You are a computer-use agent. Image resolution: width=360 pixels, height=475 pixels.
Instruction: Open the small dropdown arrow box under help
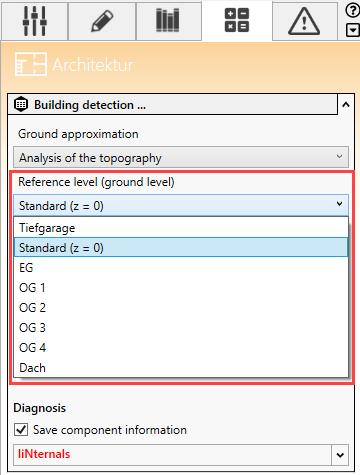coord(353,31)
